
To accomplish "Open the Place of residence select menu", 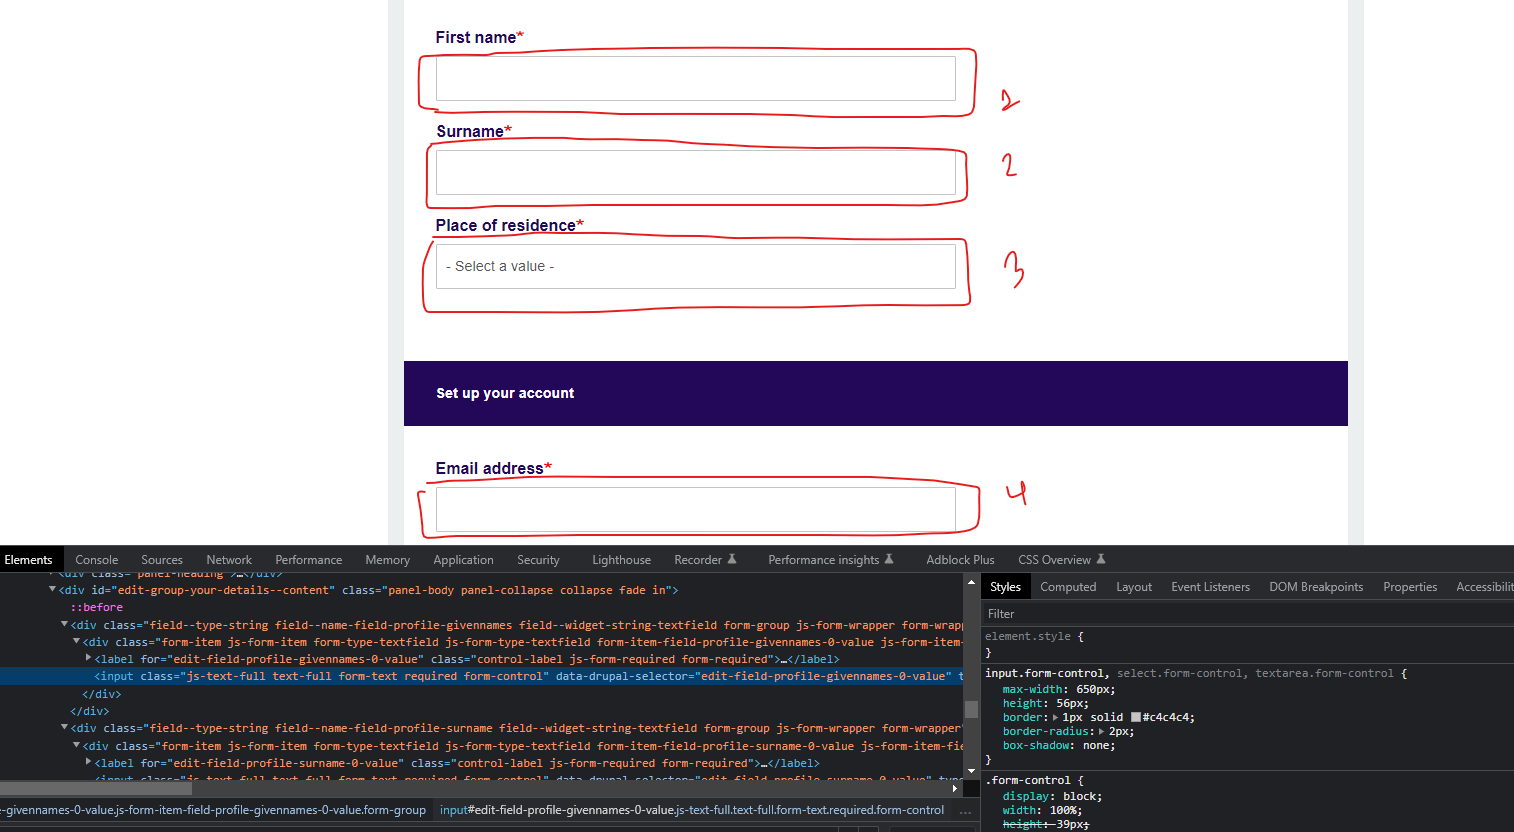I will coord(697,266).
